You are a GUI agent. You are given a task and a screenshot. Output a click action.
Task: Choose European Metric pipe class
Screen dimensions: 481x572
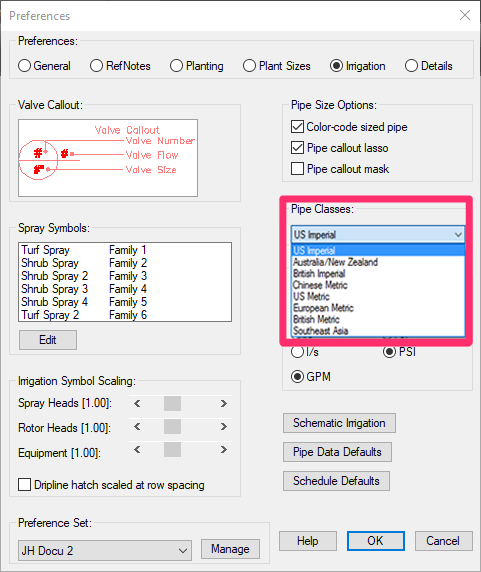click(378, 308)
